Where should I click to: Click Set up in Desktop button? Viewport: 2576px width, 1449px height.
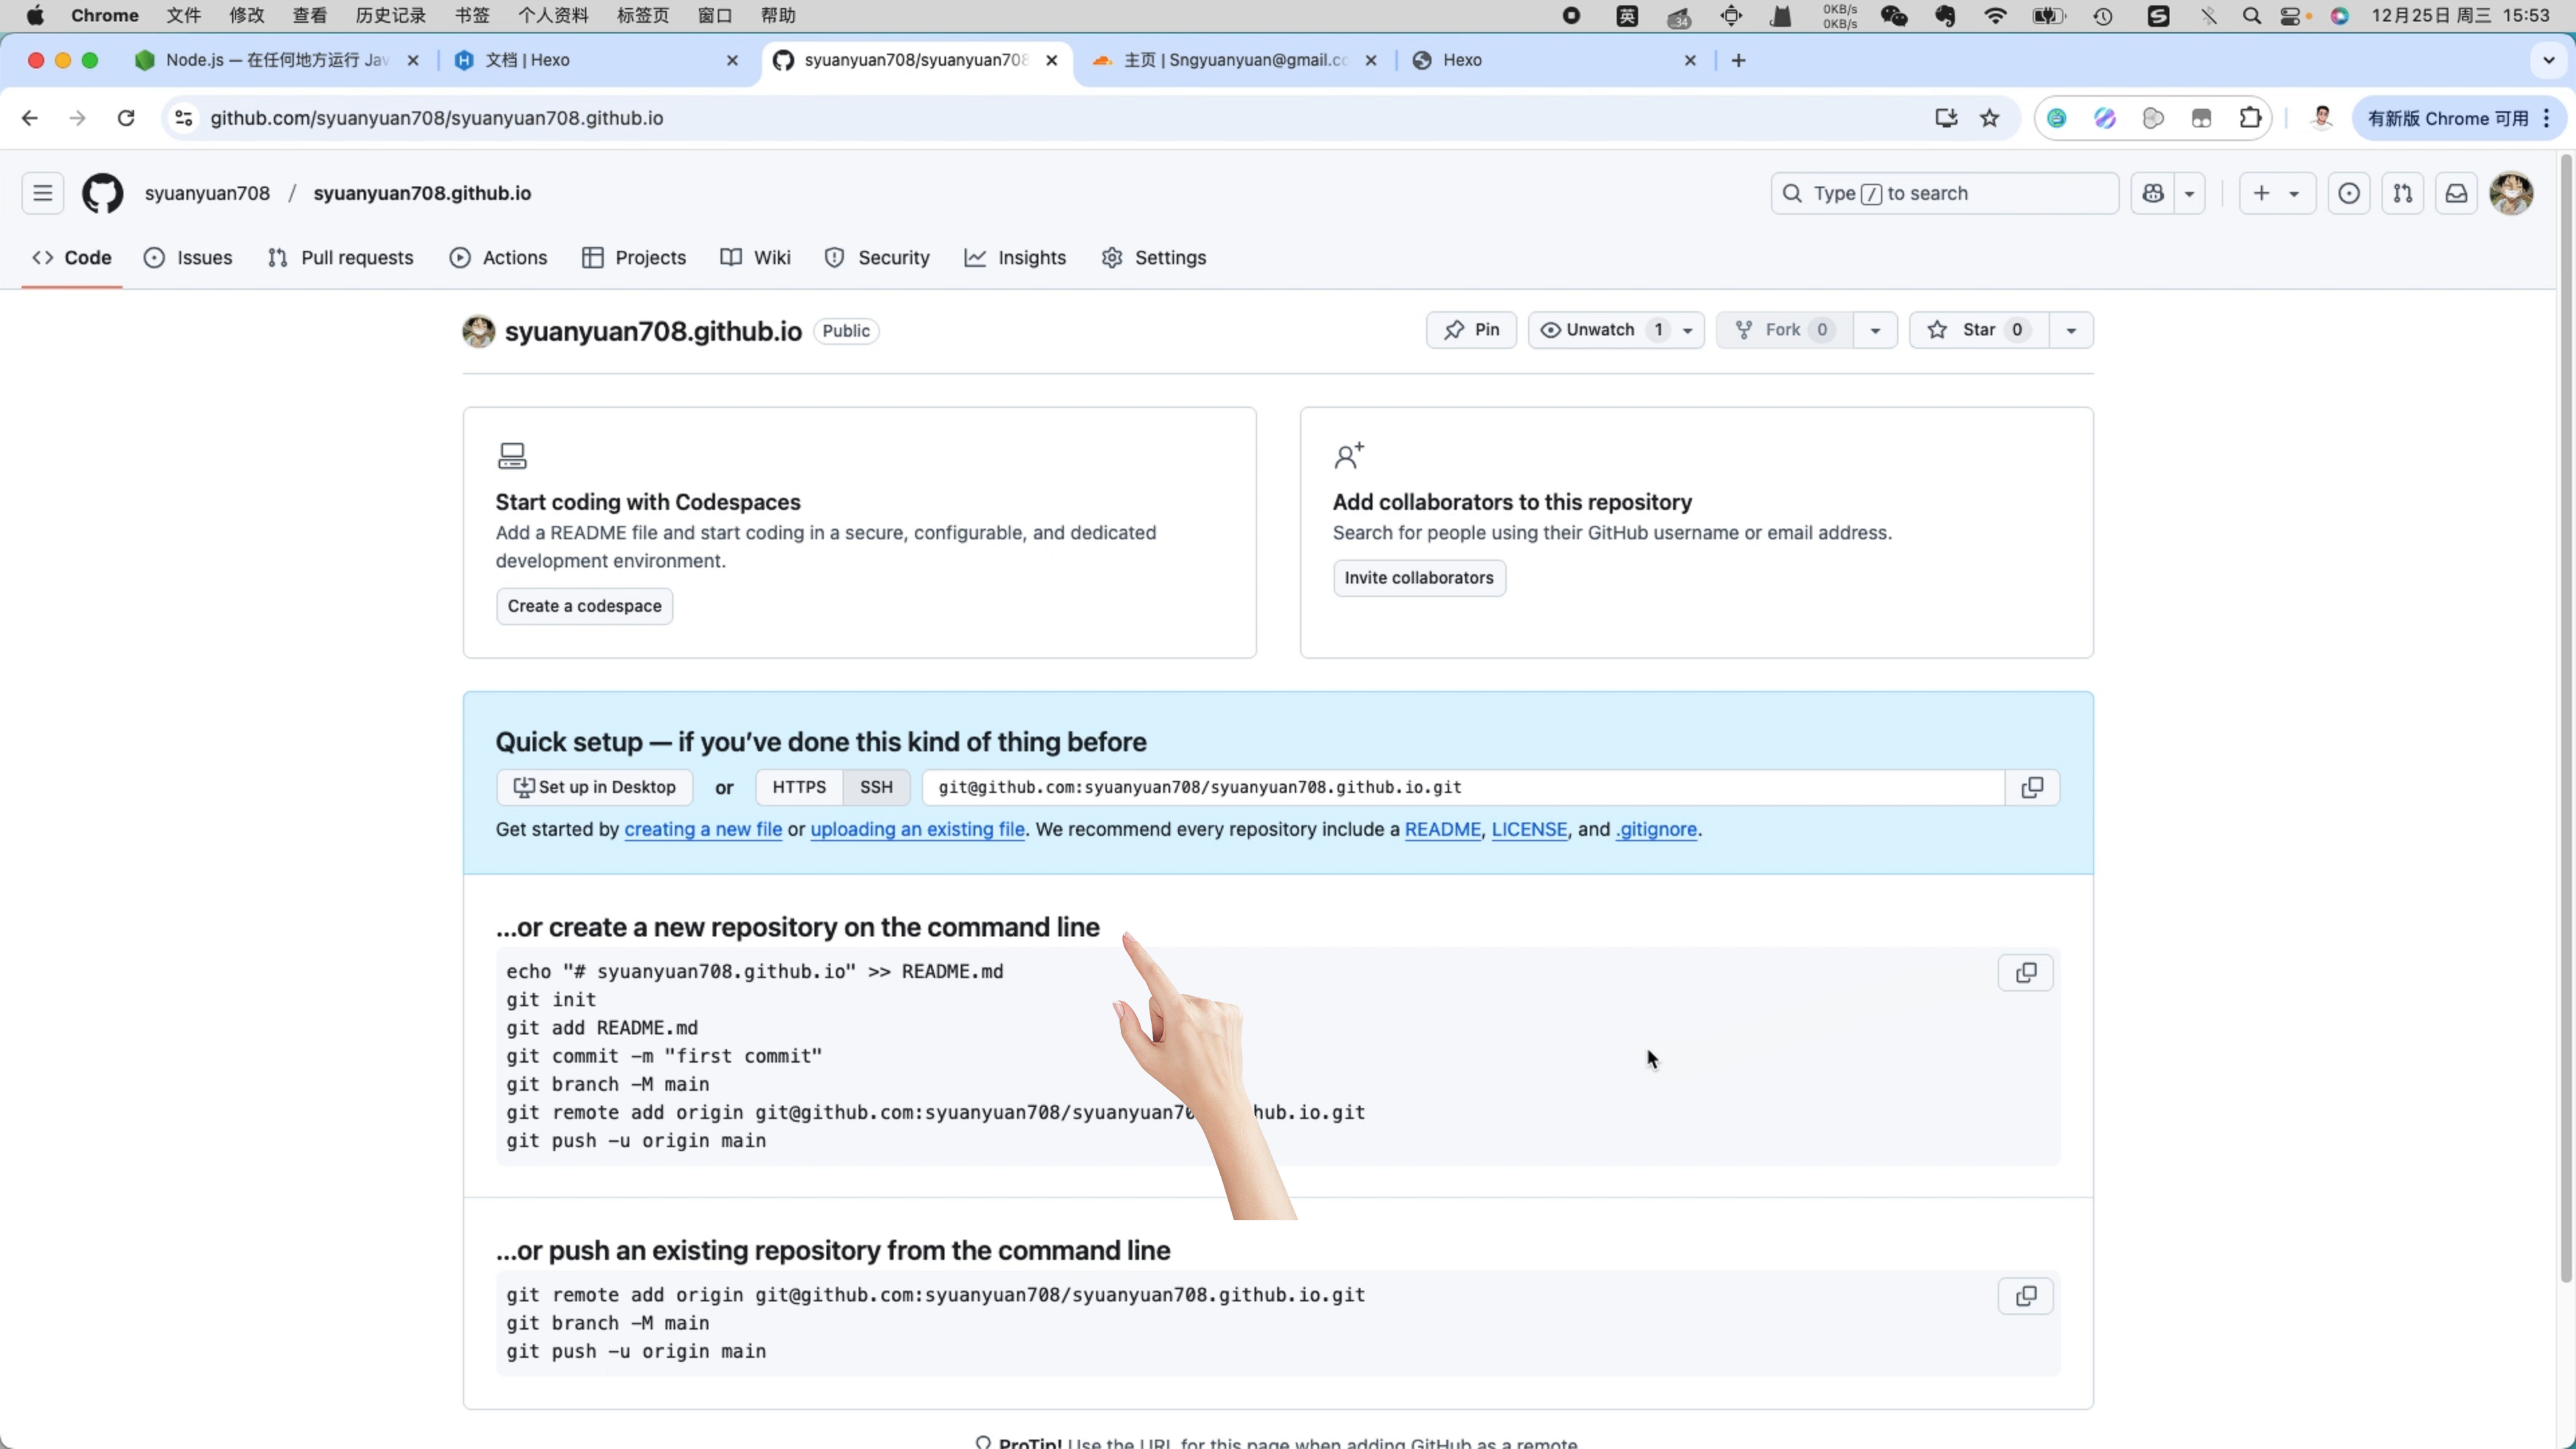click(595, 788)
